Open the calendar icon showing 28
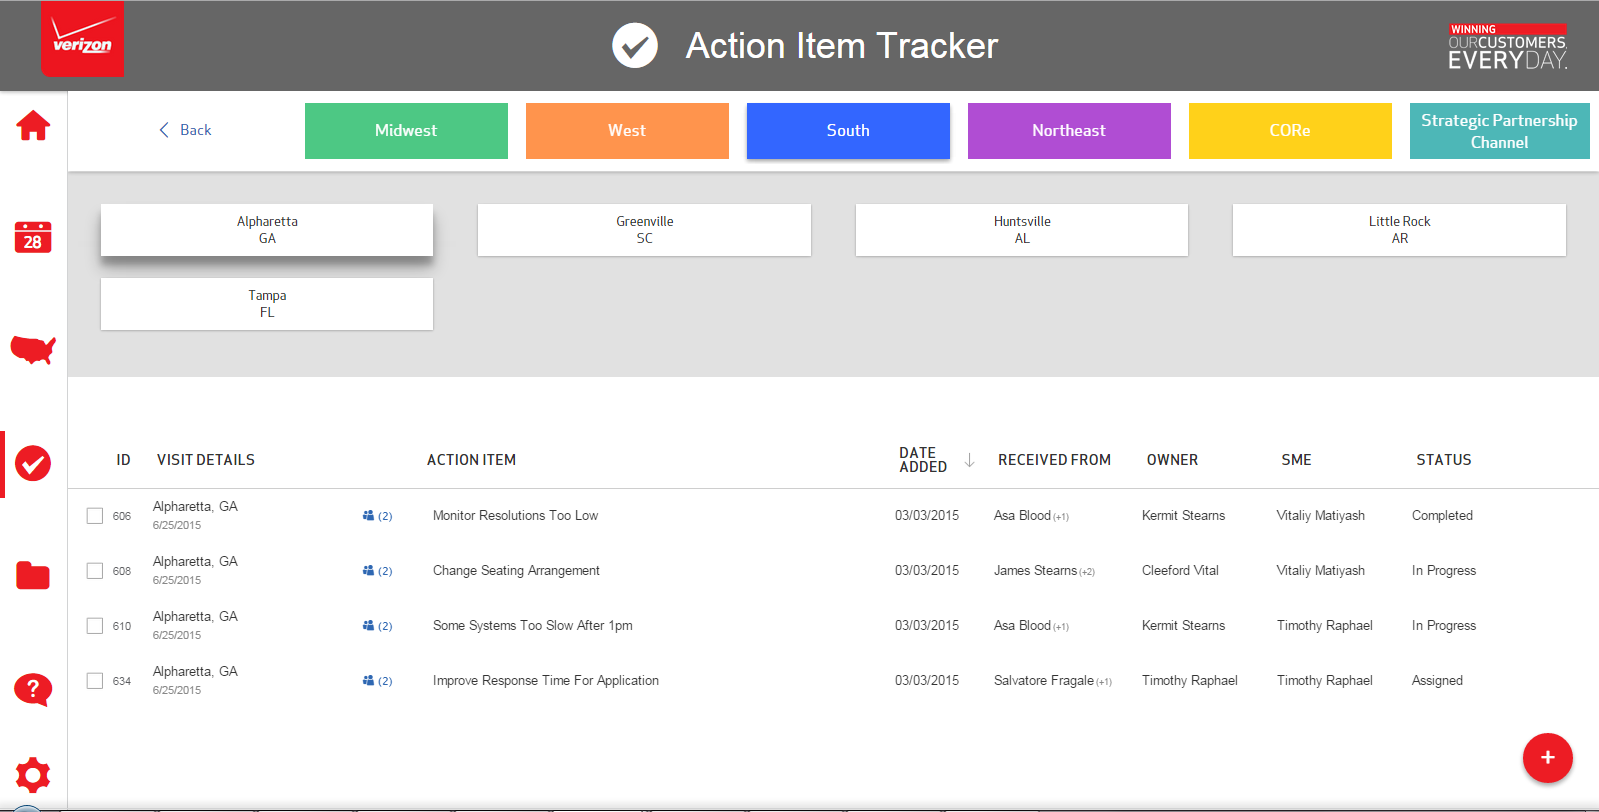1599x812 pixels. click(33, 238)
